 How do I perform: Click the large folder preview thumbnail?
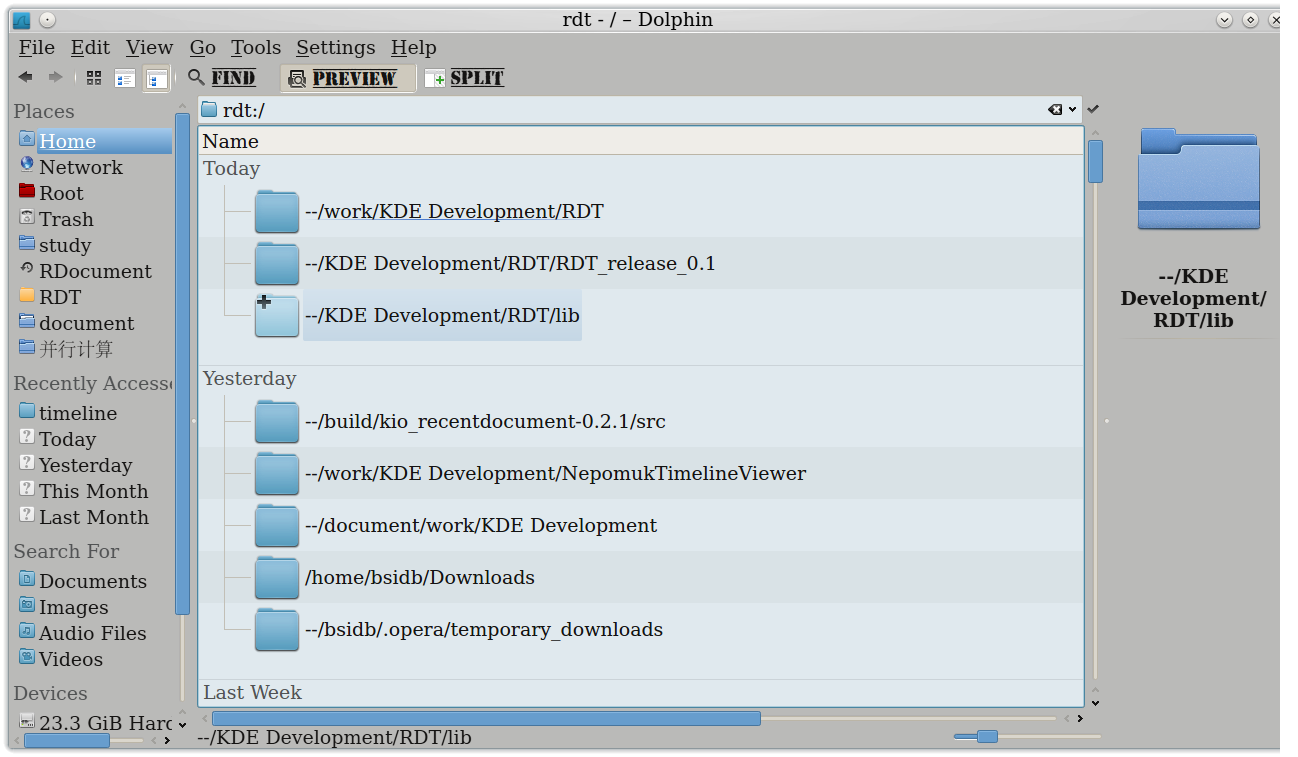point(1199,178)
